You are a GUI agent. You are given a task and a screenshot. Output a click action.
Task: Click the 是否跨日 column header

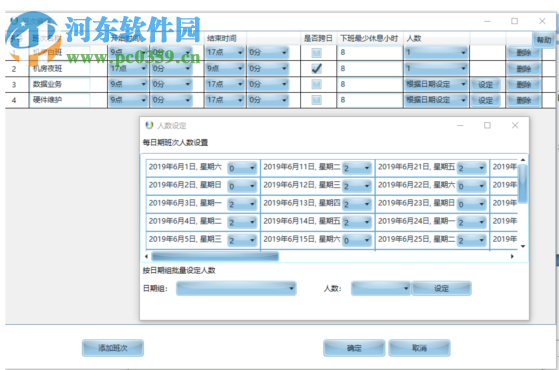pos(318,38)
